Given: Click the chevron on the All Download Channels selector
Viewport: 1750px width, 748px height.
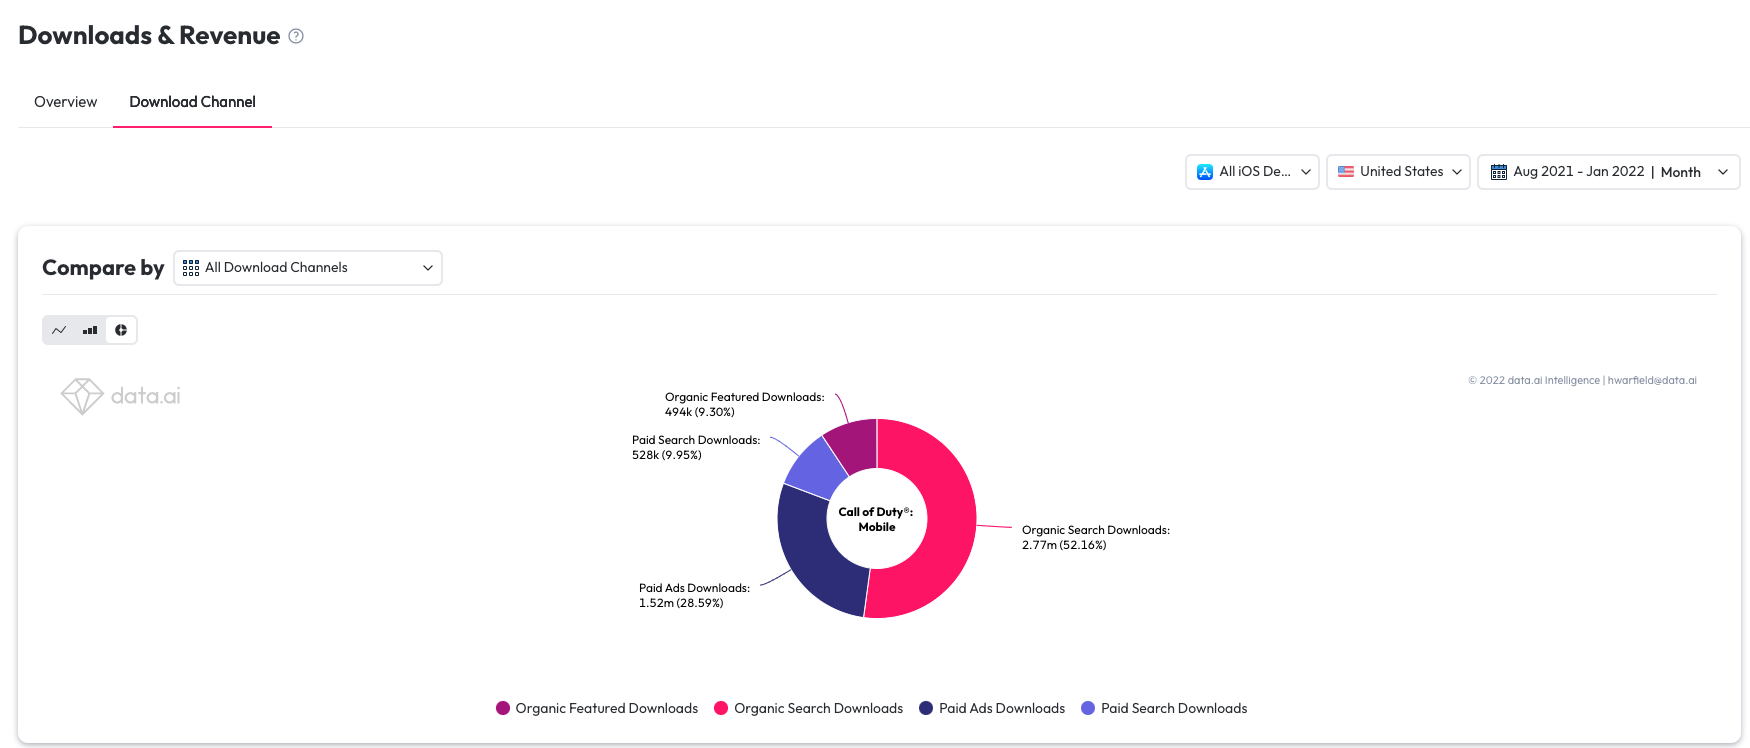Looking at the screenshot, I should coord(428,268).
